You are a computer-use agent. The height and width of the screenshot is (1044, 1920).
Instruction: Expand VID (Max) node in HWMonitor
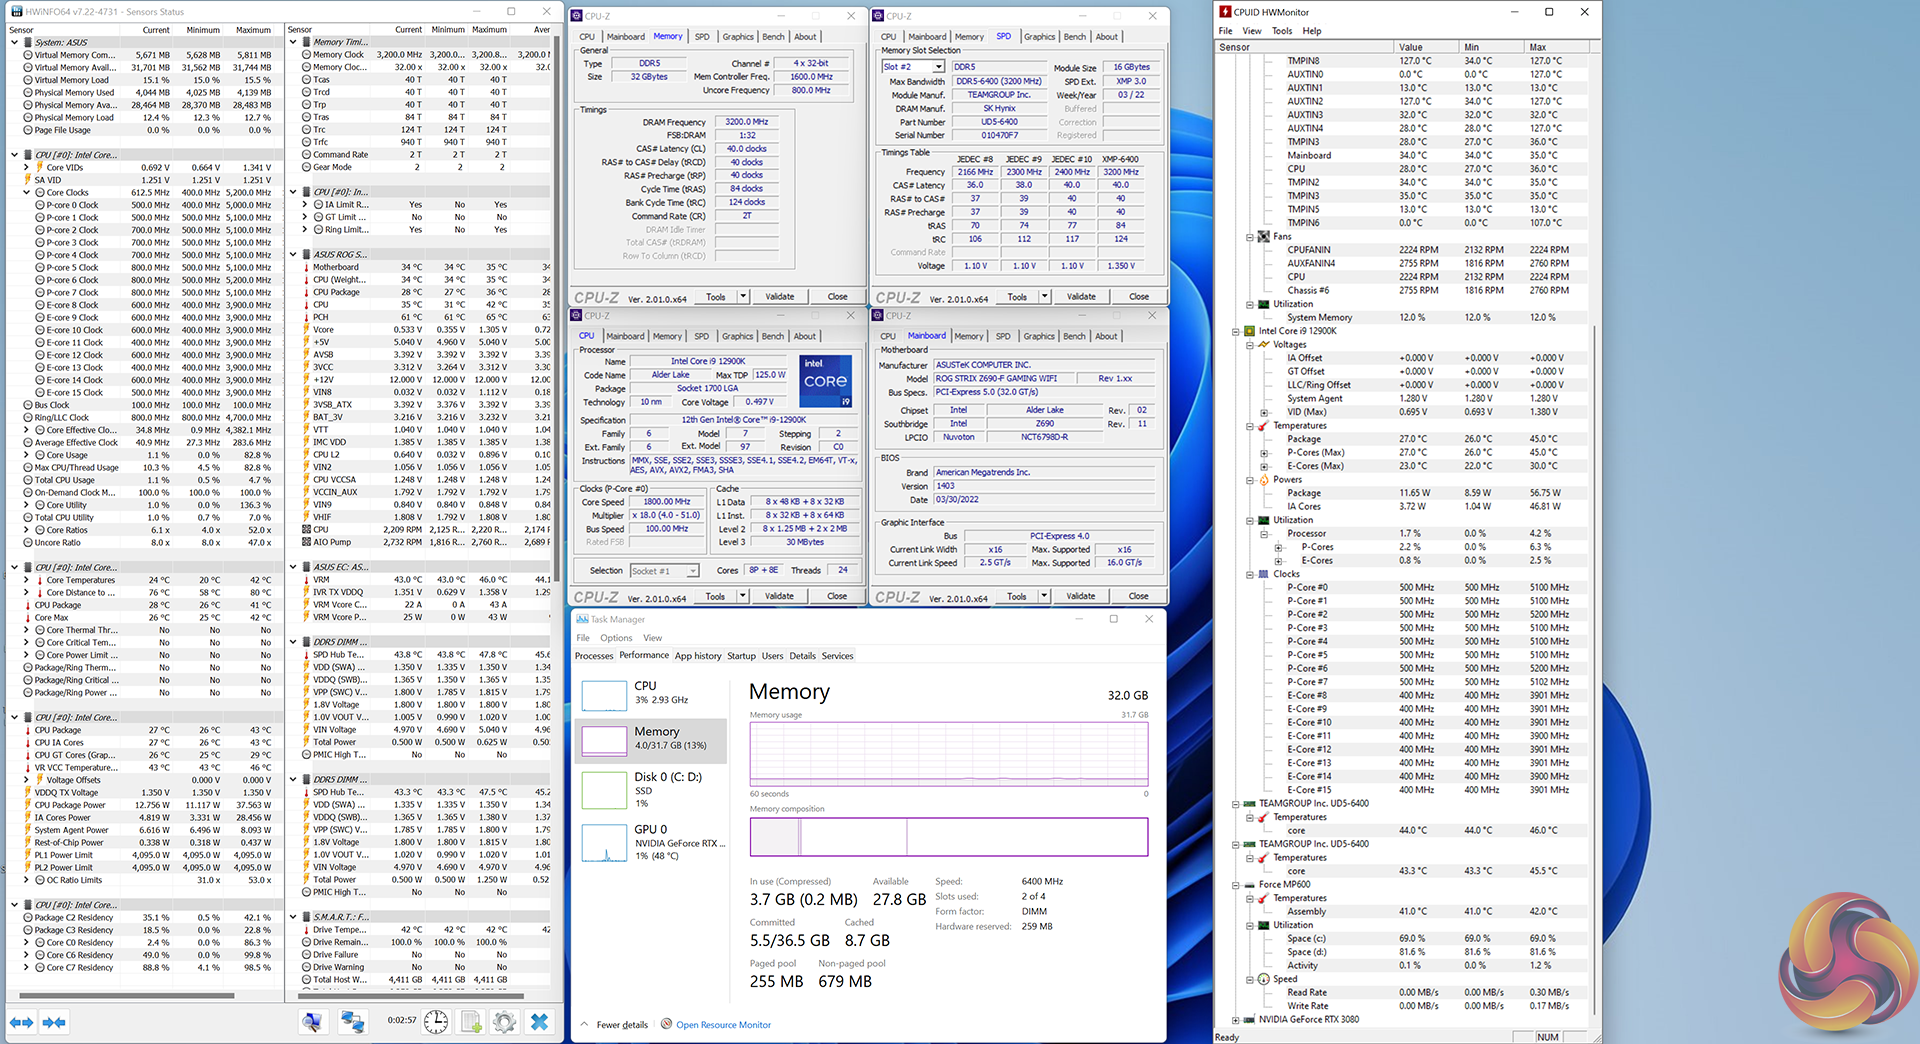pyautogui.click(x=1264, y=412)
